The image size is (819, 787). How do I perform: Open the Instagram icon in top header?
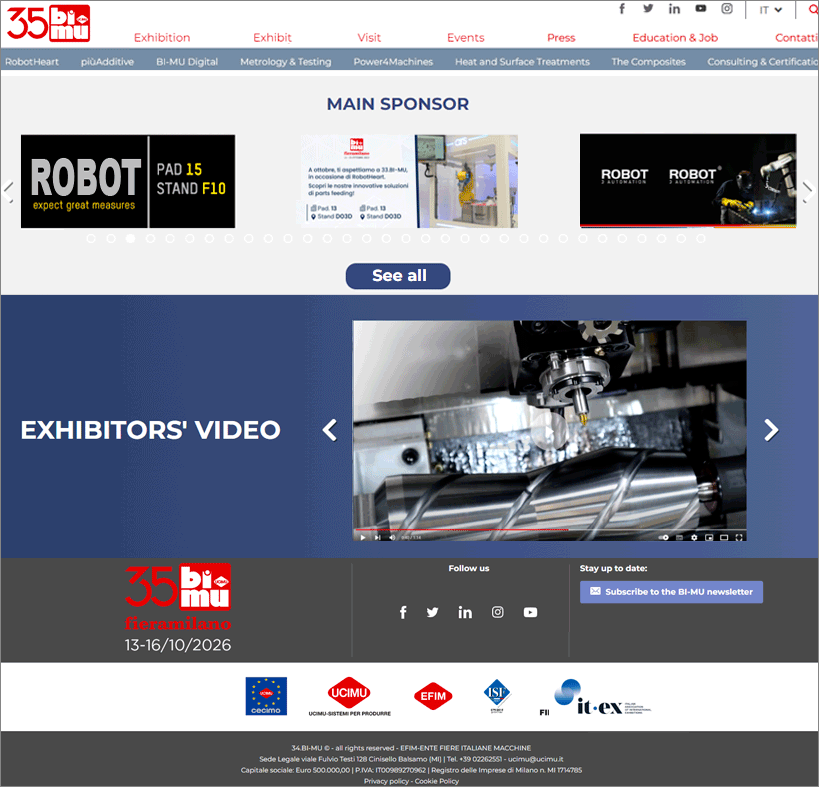tap(727, 9)
